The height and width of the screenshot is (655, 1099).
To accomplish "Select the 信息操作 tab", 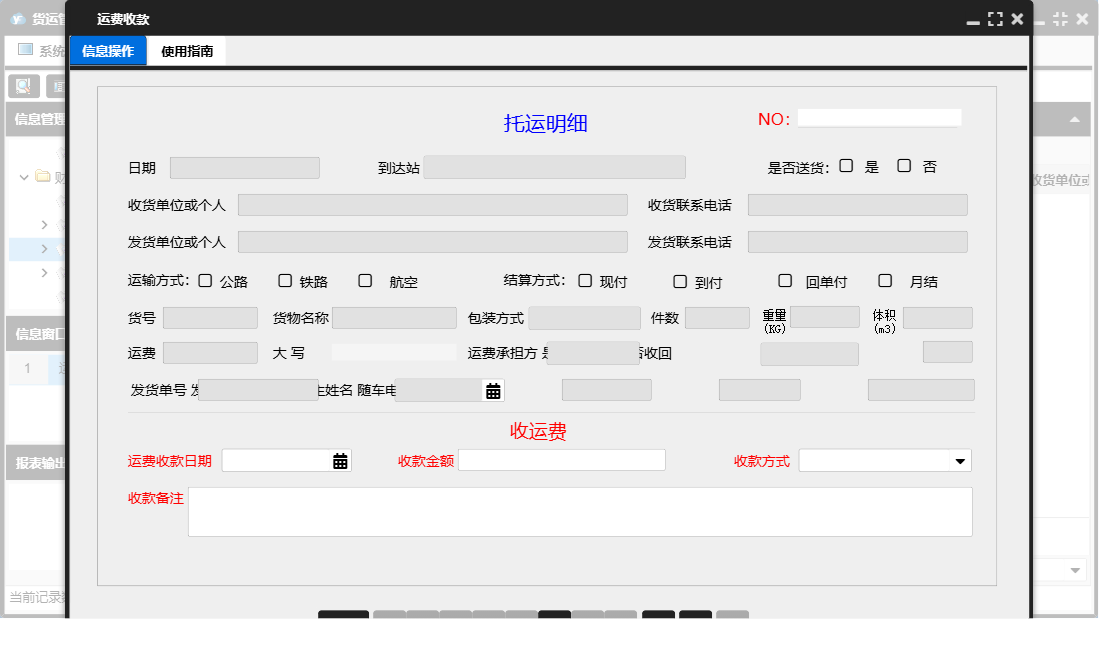I will click(x=107, y=49).
